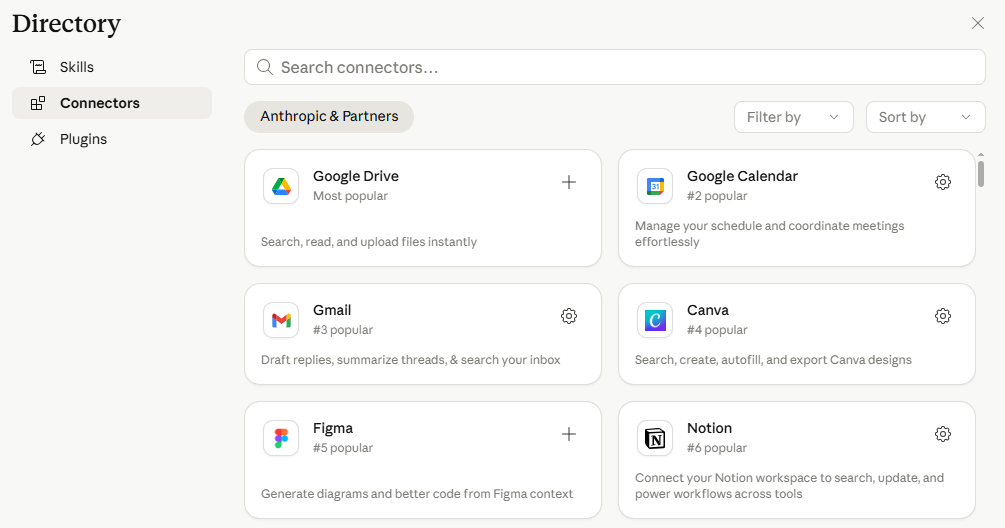Click 'Search, read, and upload files instantly'
Viewport: 1005px width, 528px height.
(x=369, y=242)
